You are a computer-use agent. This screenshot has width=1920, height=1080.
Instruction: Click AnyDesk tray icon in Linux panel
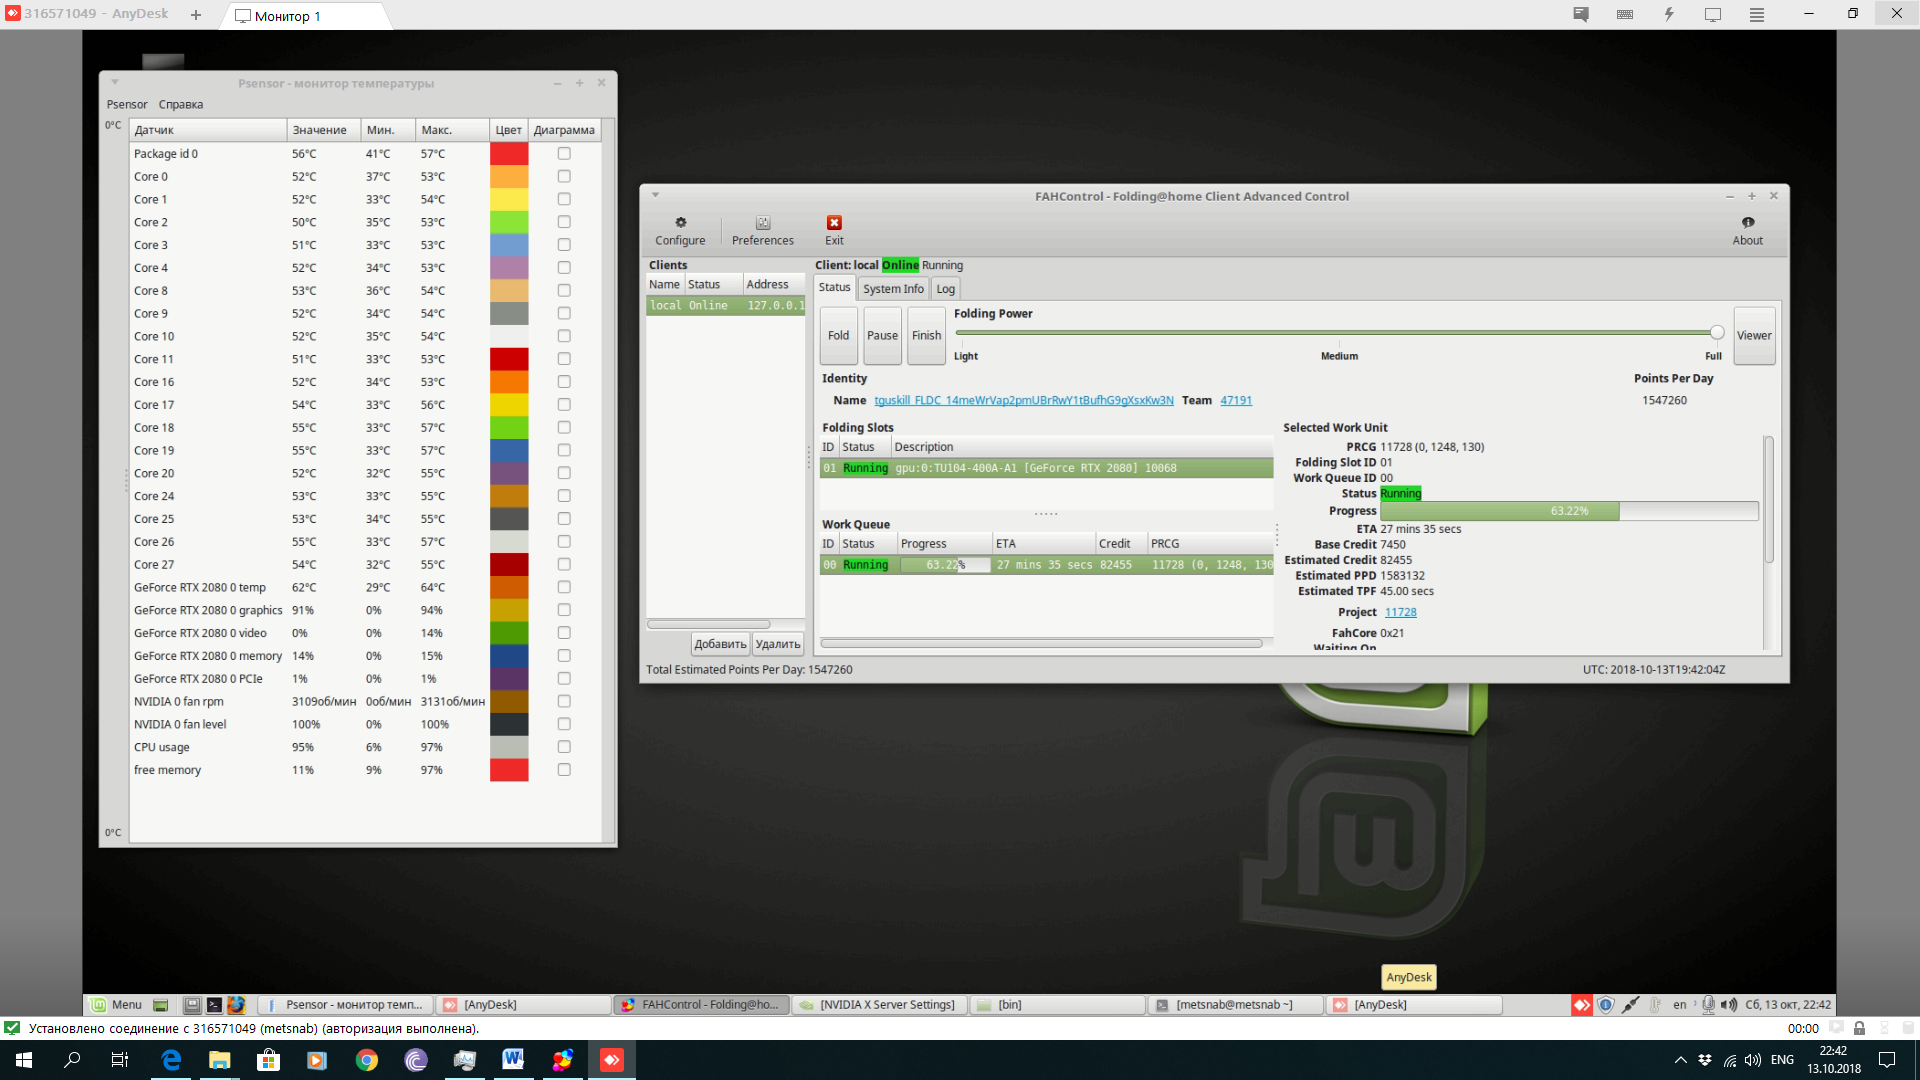tap(1581, 1005)
